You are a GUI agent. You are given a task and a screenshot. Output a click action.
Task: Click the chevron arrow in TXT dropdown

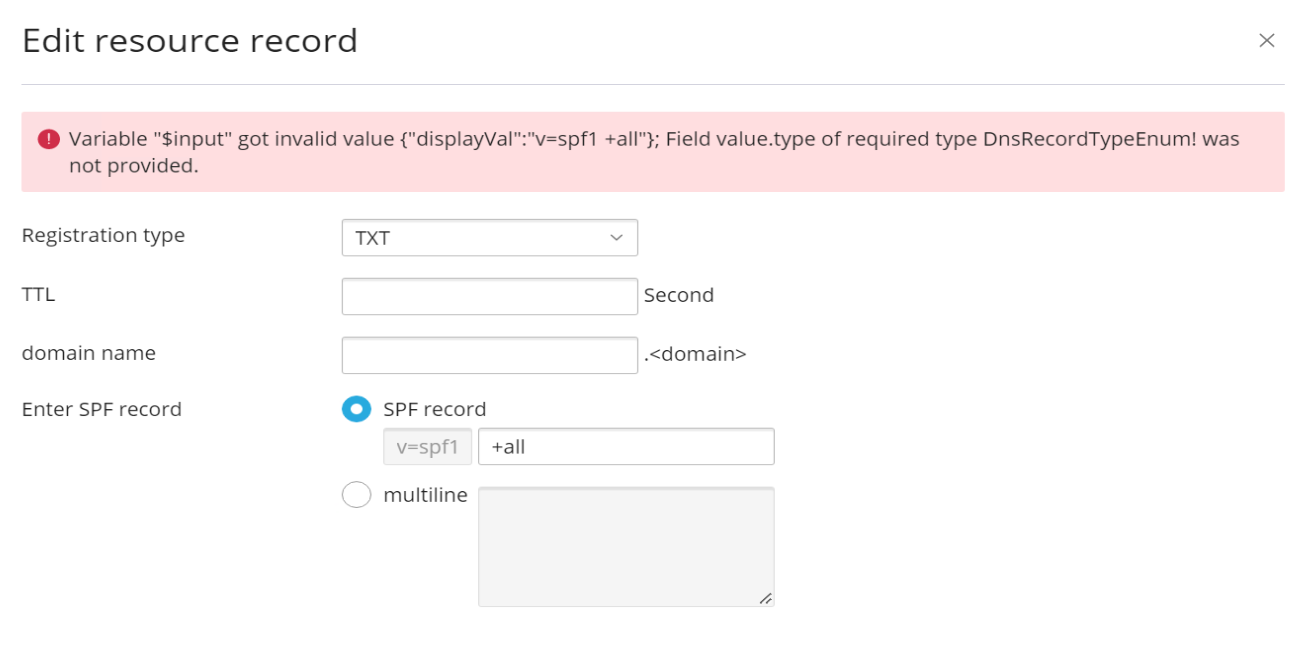coord(616,238)
